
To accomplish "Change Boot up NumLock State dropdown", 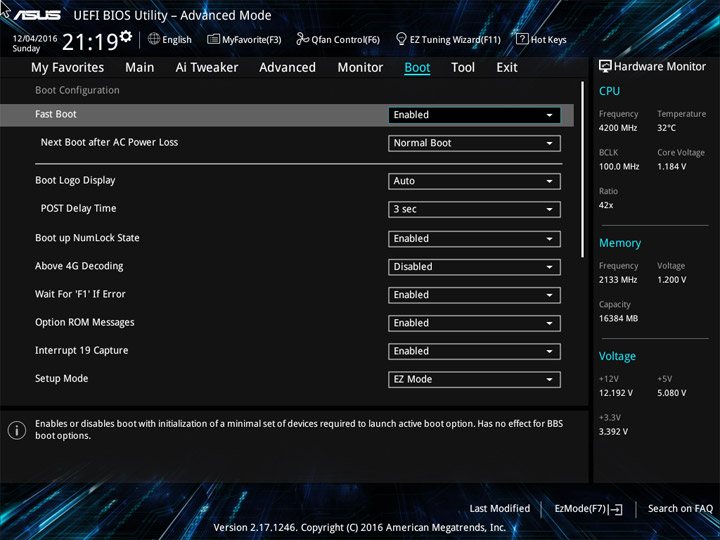I will [474, 239].
